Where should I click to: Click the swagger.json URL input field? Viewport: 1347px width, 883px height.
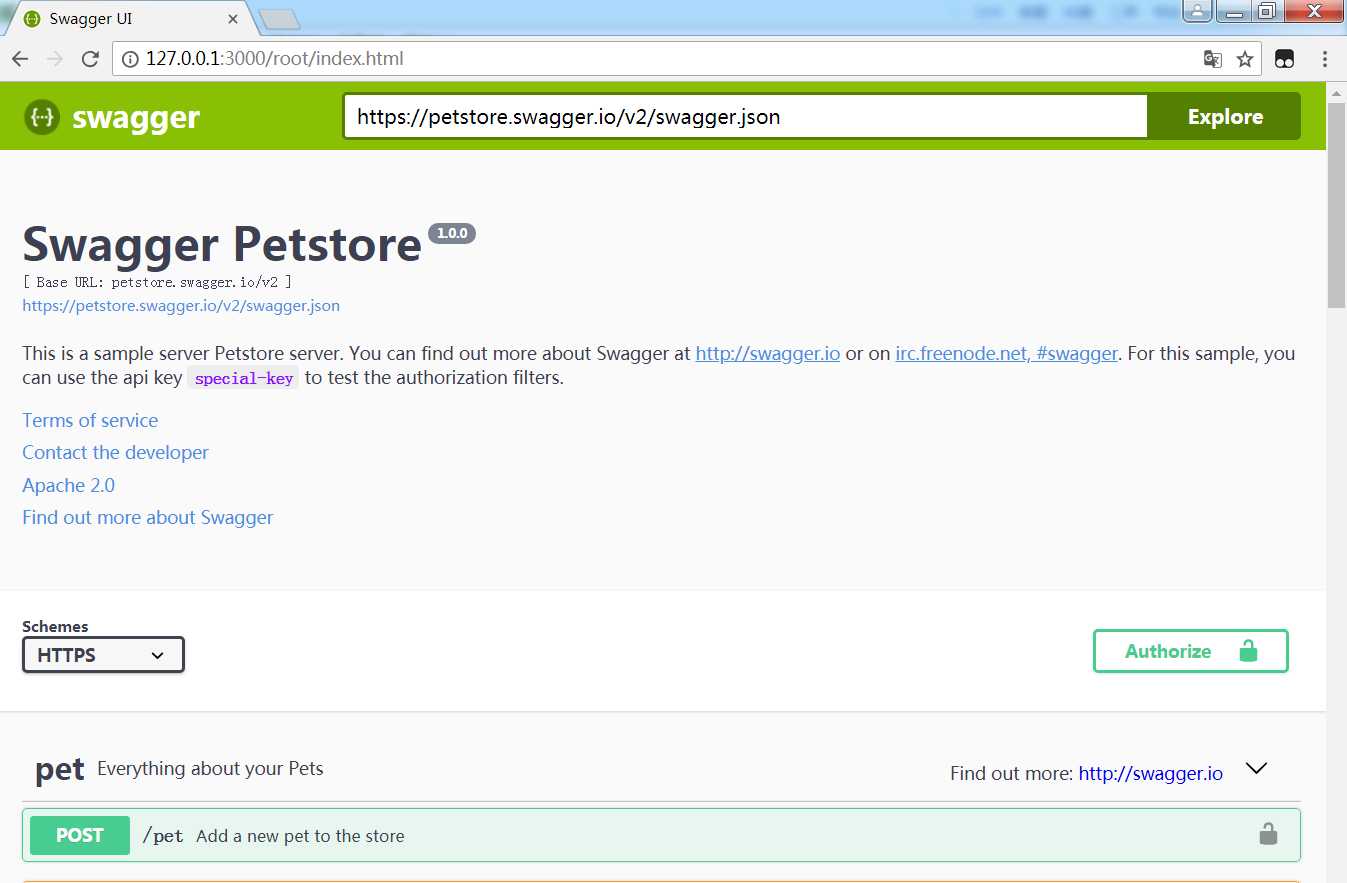(745, 116)
